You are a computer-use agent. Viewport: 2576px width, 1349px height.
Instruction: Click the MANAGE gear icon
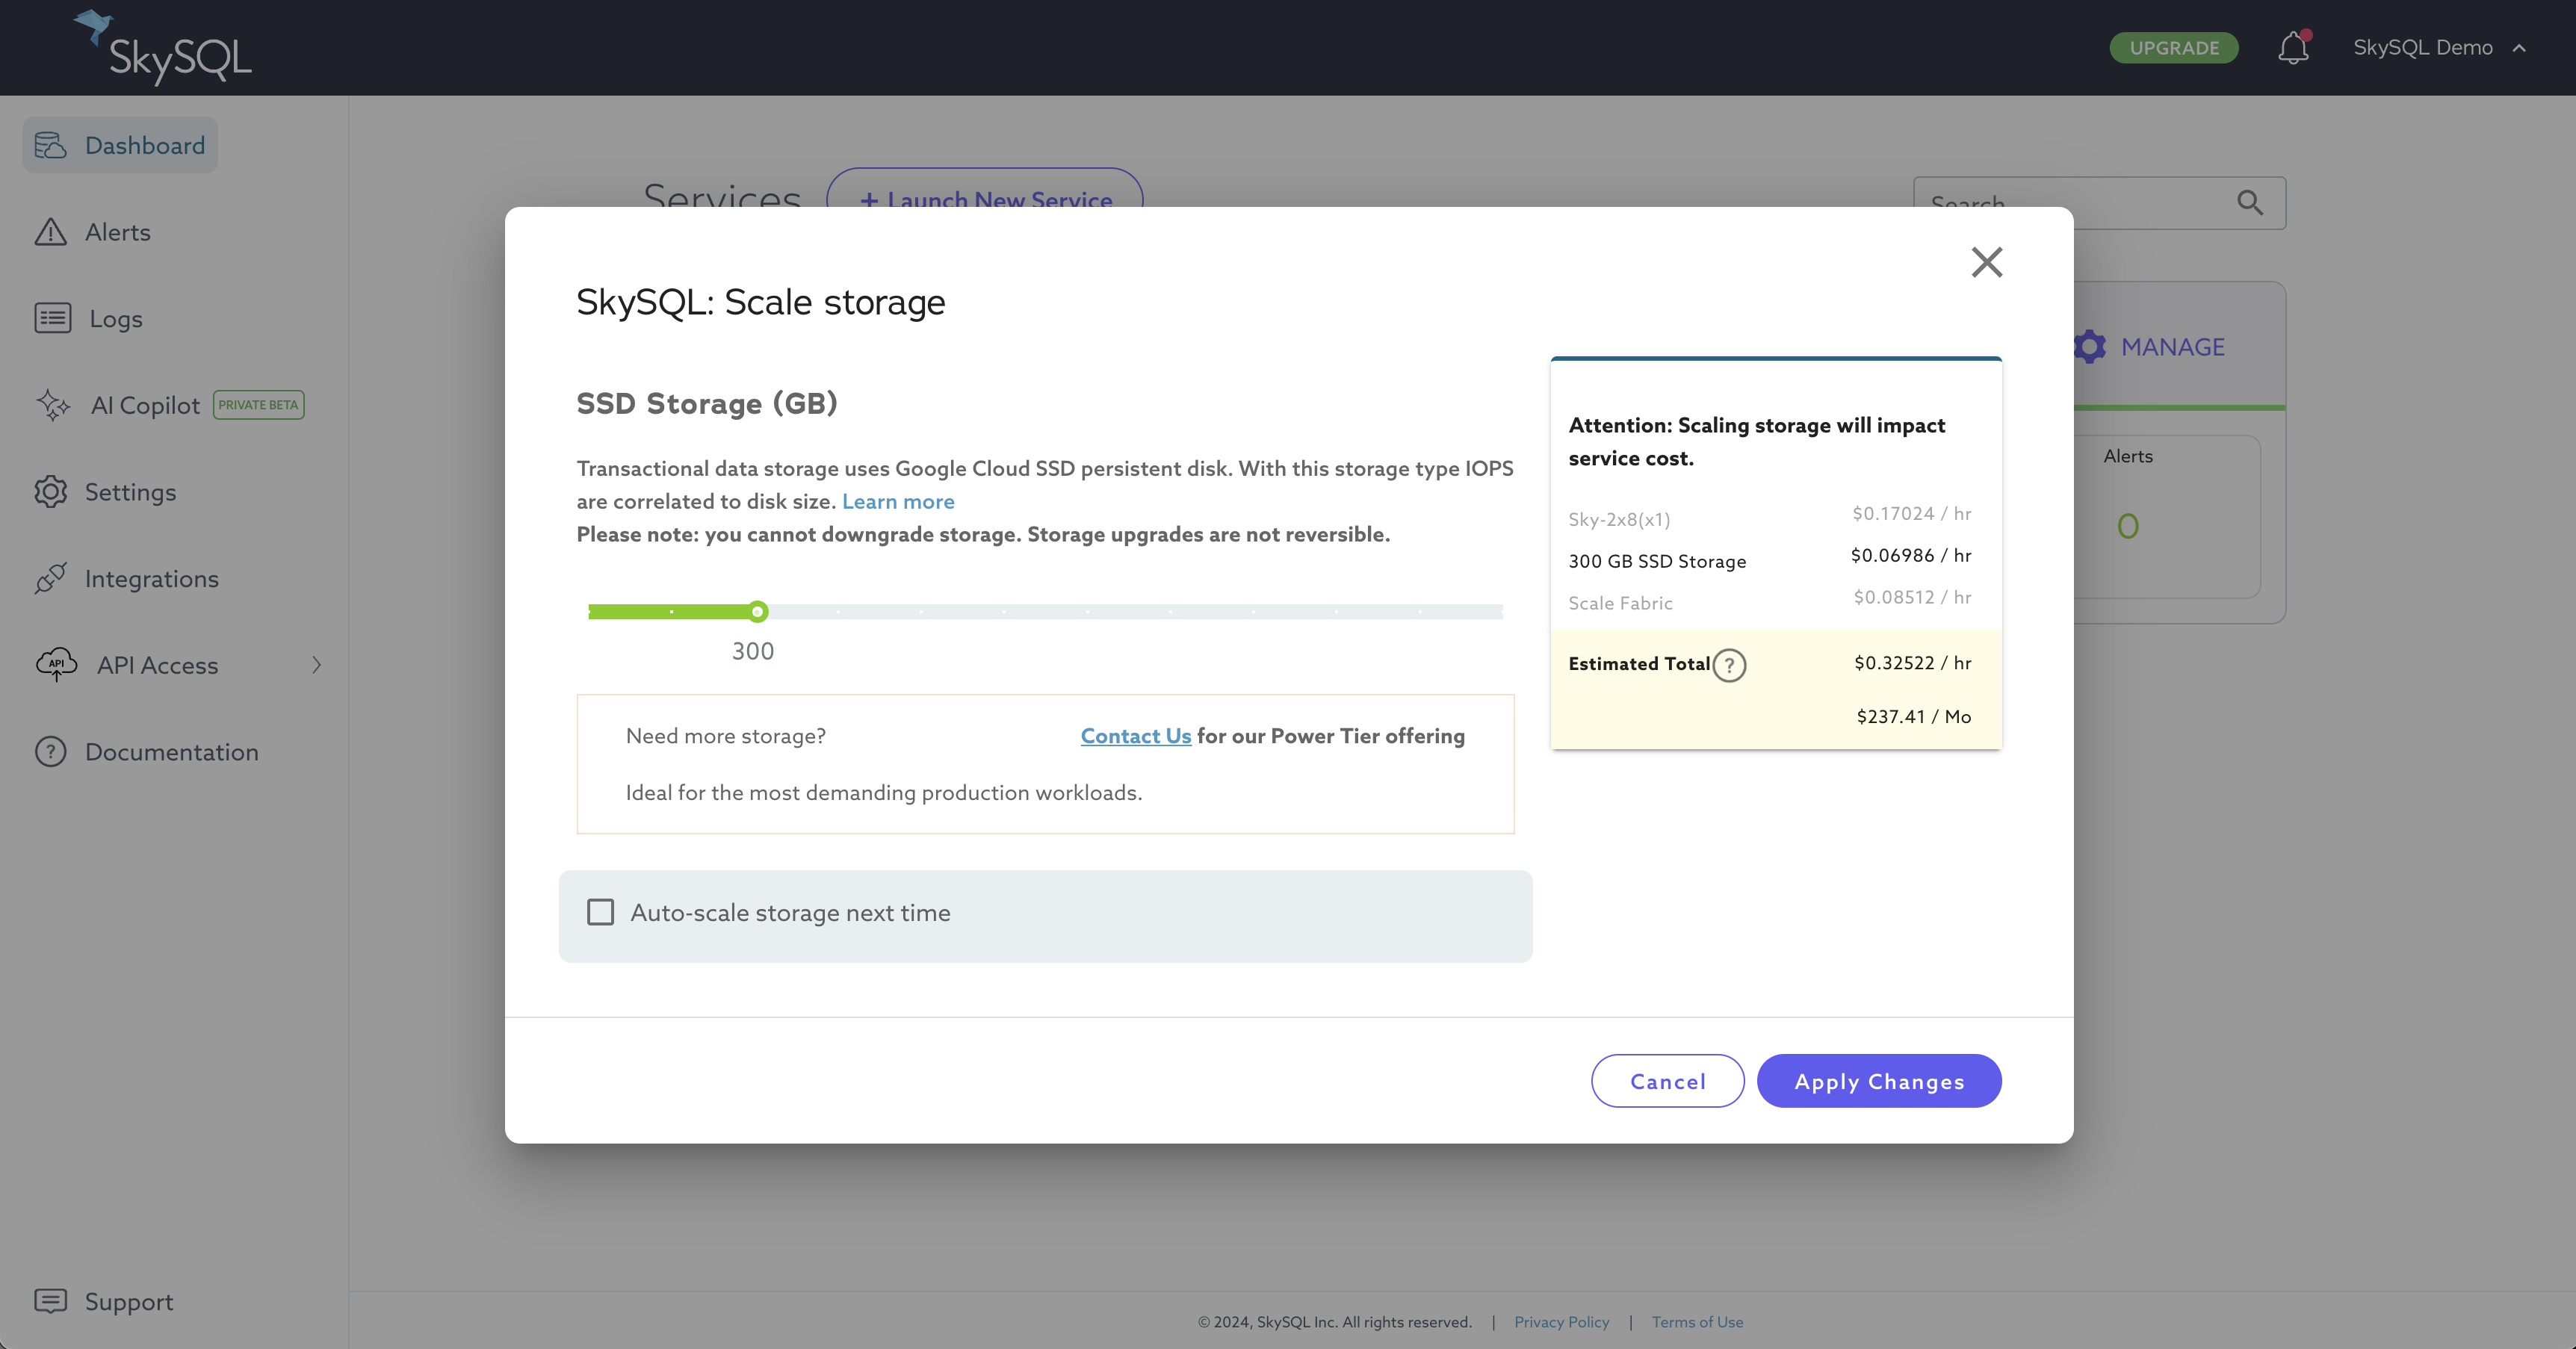pos(2089,346)
